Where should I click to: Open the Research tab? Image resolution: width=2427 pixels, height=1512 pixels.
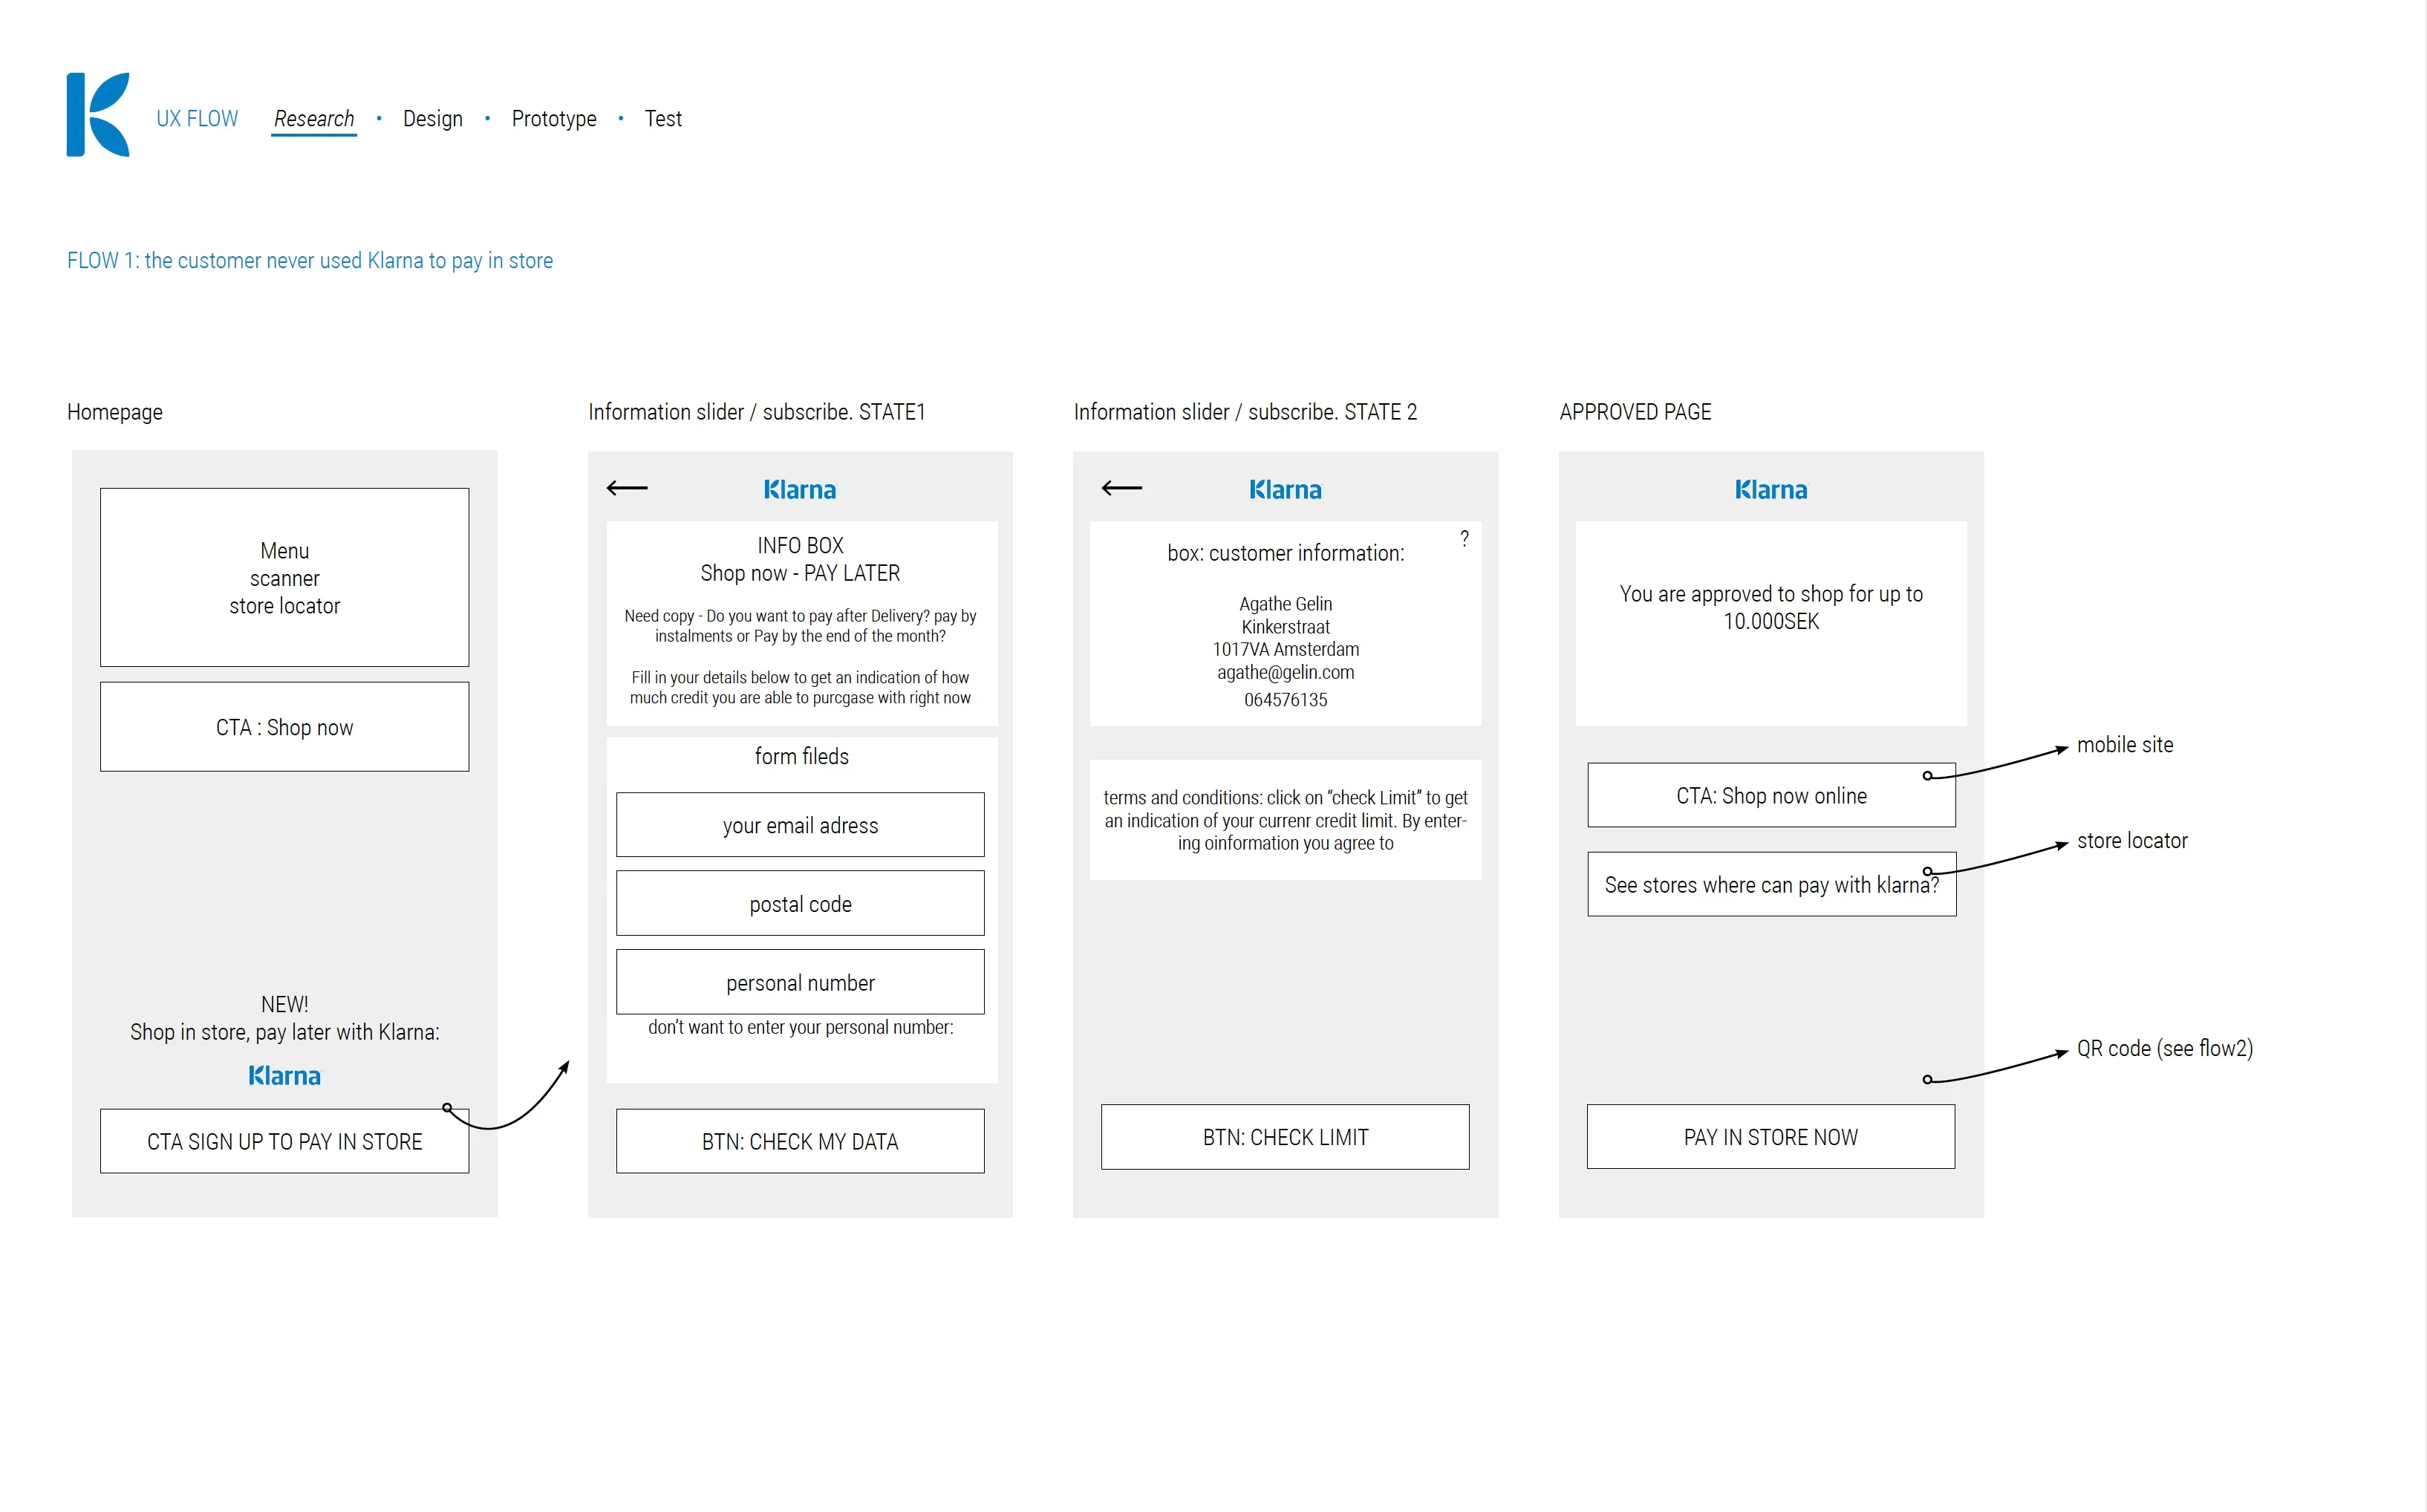pos(314,119)
